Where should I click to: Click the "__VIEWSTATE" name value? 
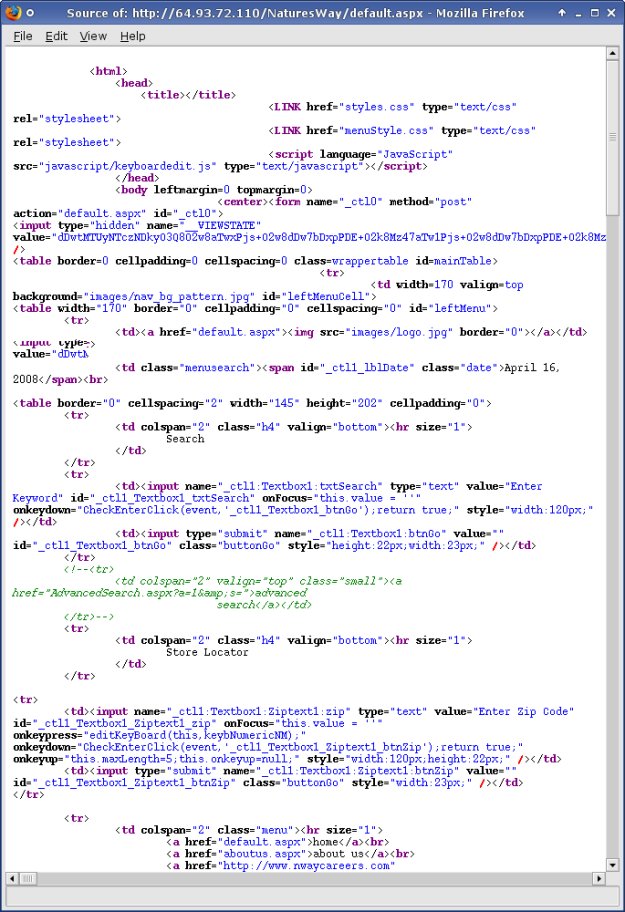220,226
